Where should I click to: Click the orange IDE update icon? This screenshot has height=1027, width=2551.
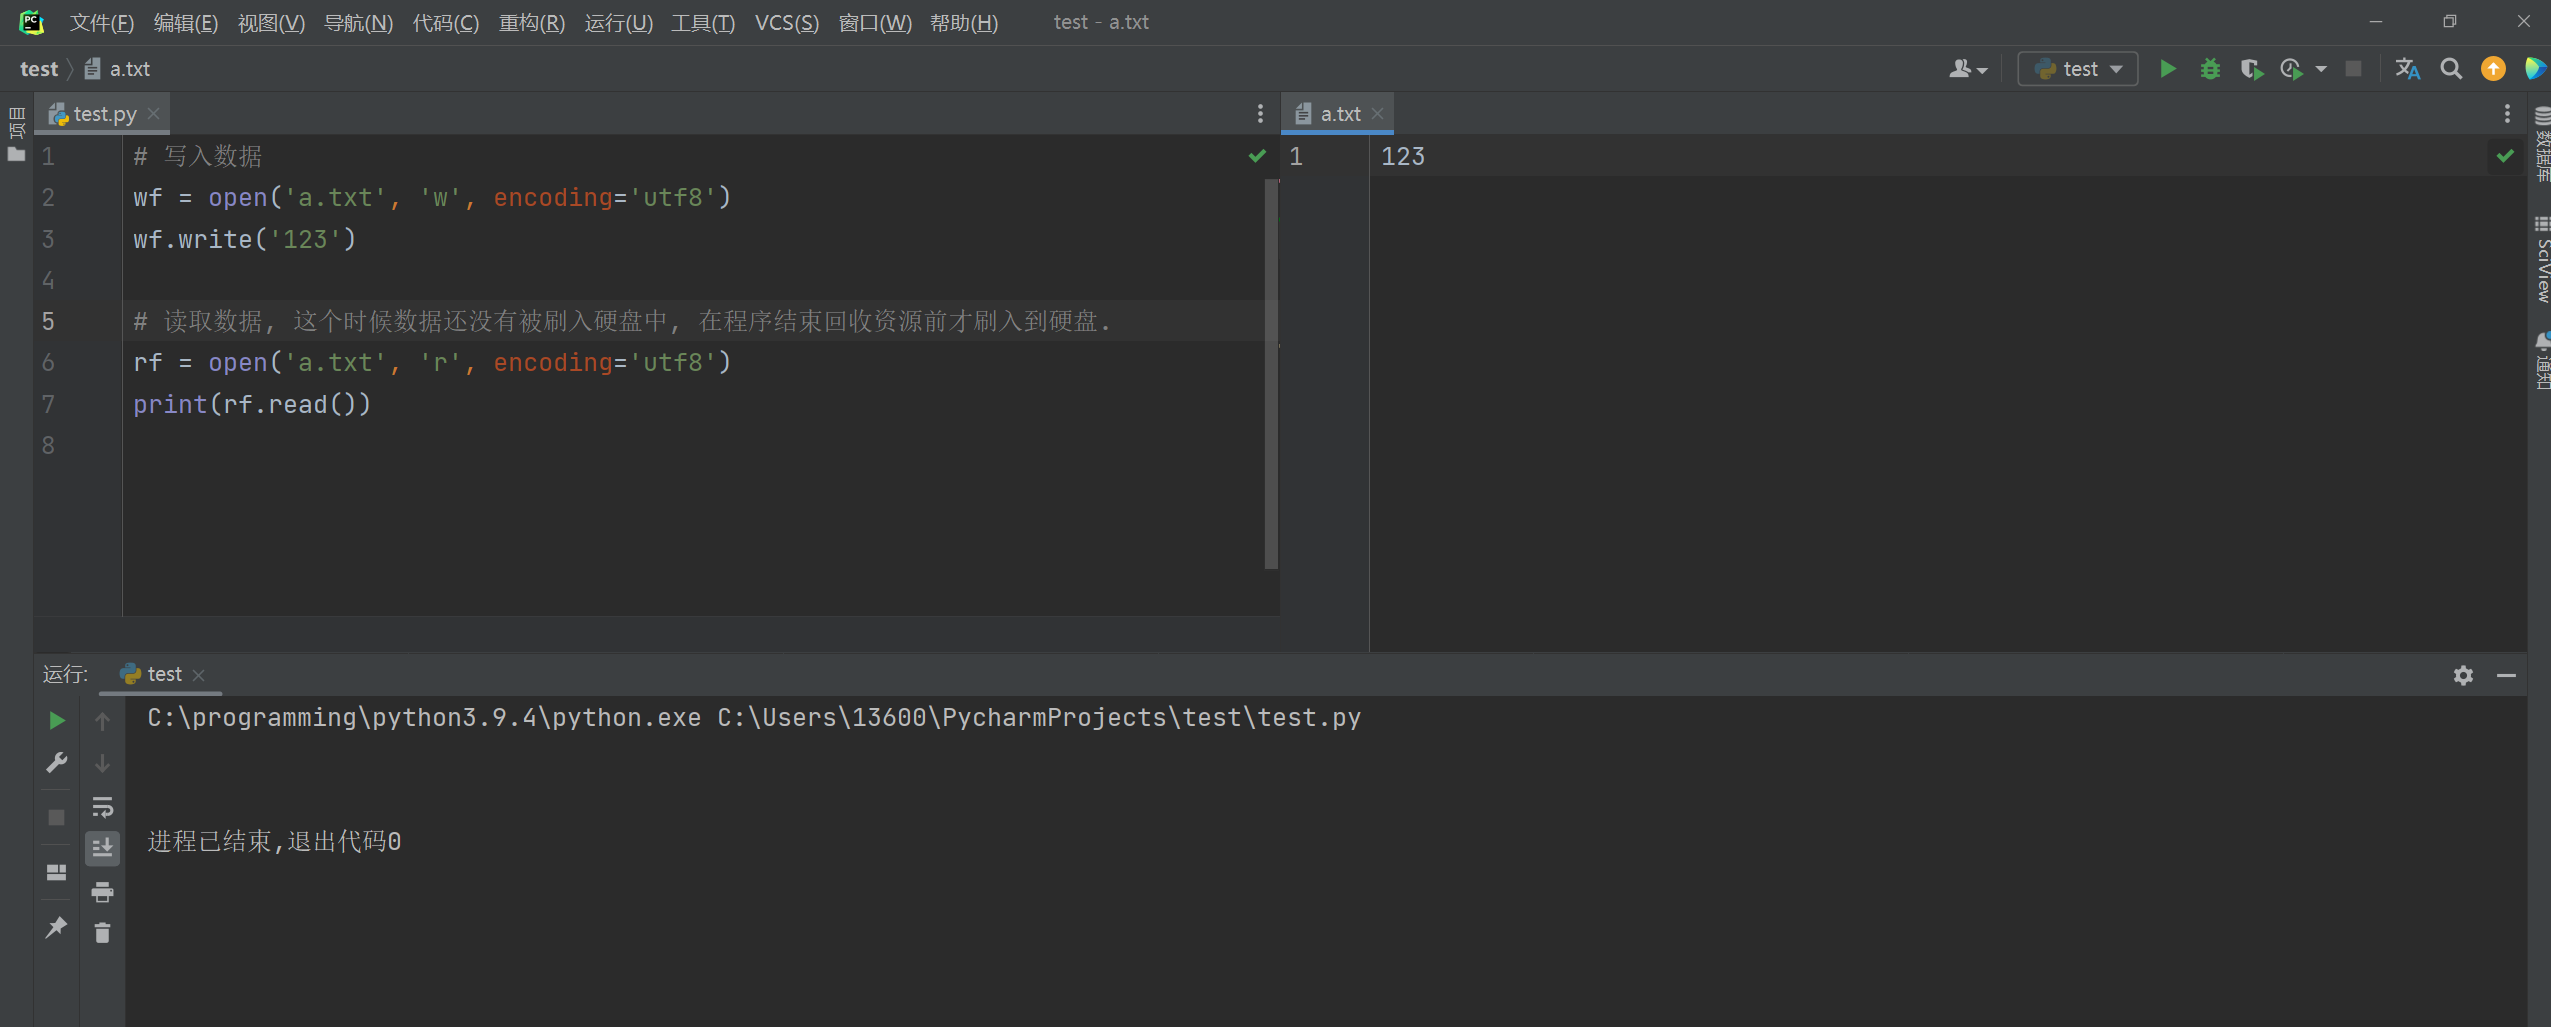(x=2493, y=69)
